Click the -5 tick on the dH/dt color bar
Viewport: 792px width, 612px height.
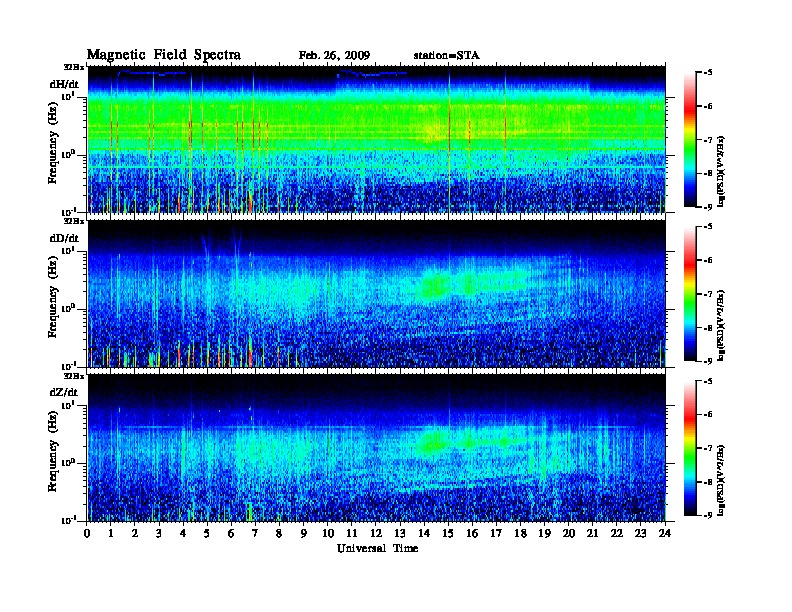pyautogui.click(x=708, y=73)
